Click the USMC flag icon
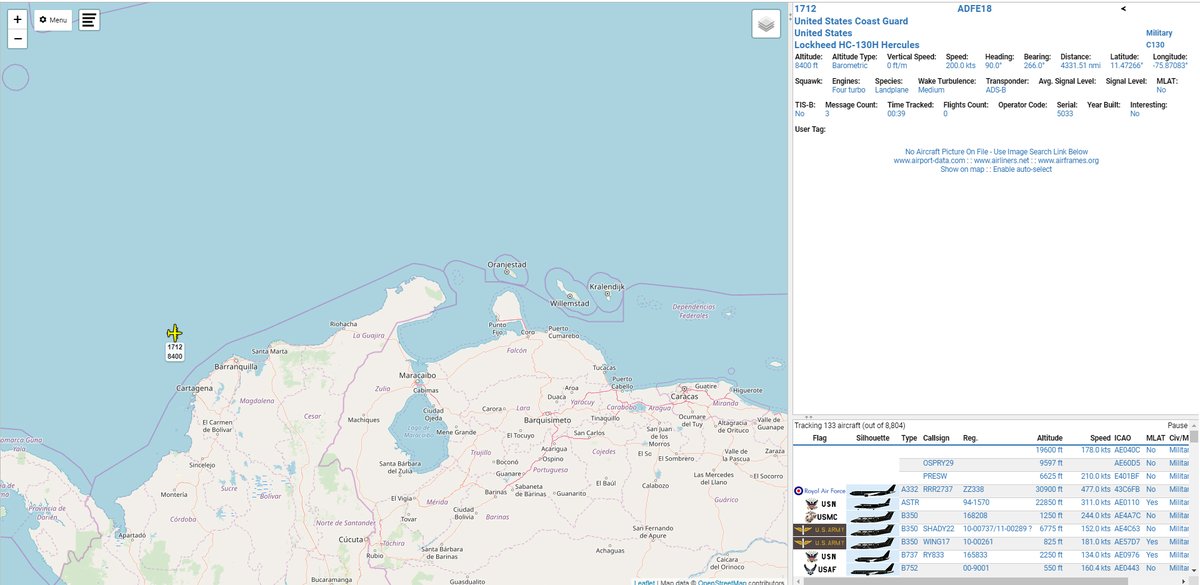This screenshot has width=1200, height=585. pyautogui.click(x=820, y=516)
